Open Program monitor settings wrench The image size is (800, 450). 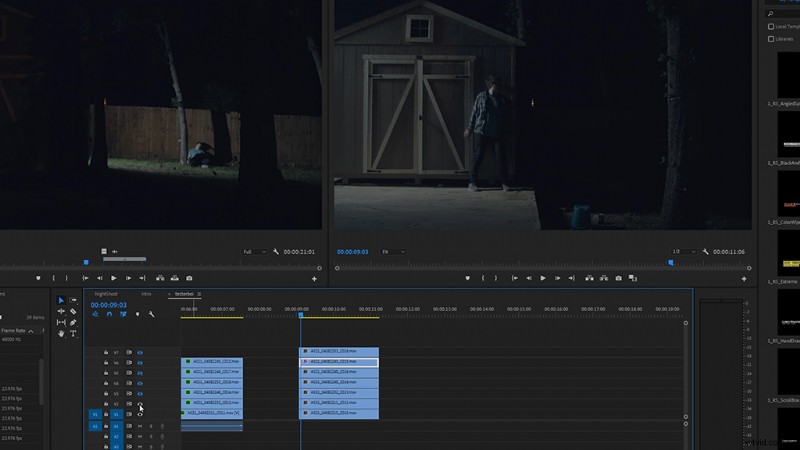point(706,252)
